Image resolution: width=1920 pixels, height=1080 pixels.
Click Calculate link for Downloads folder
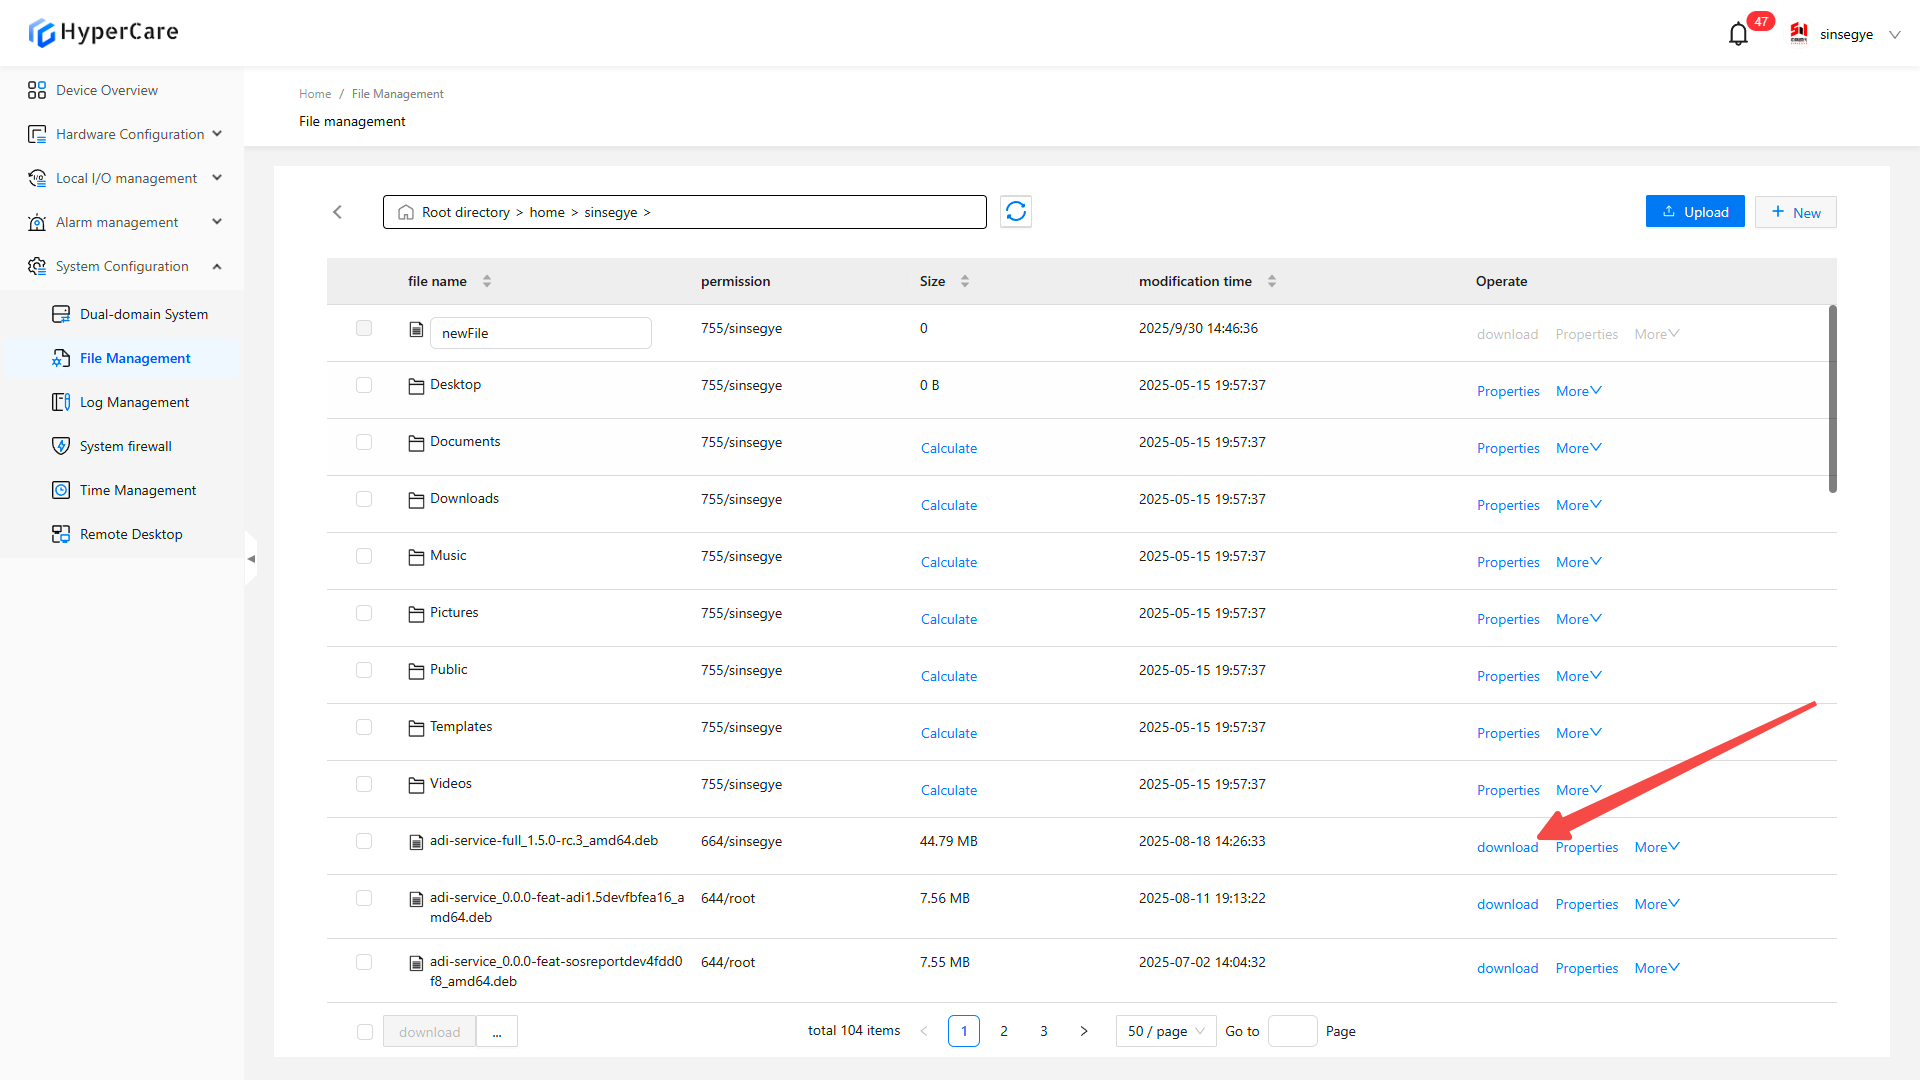click(948, 505)
